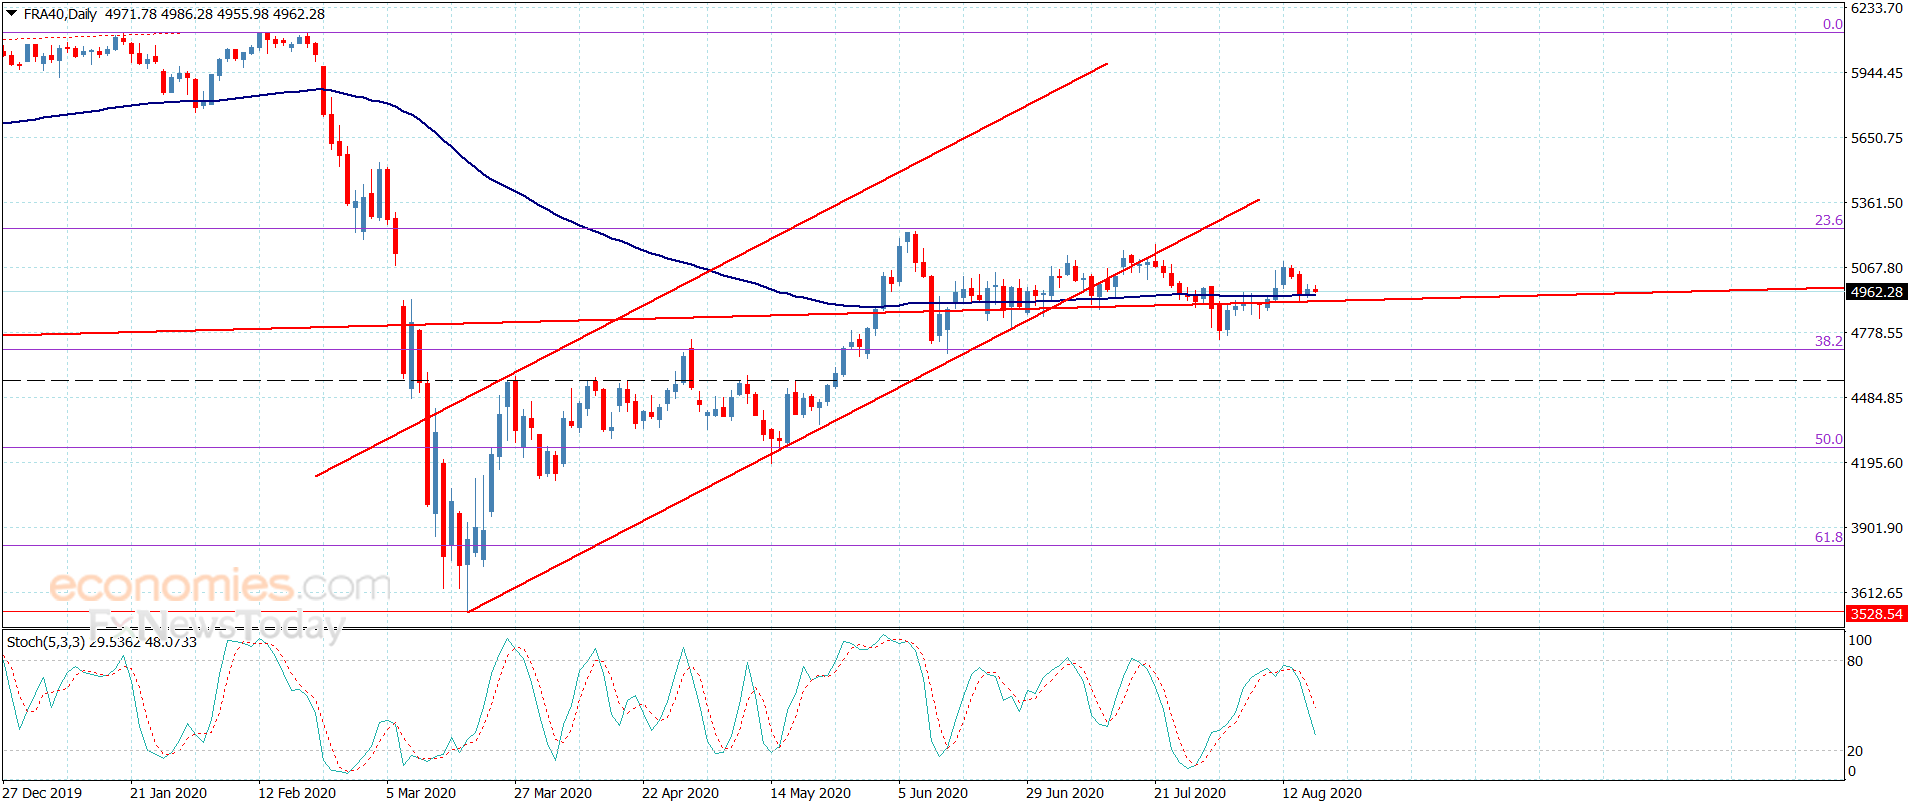Screen dimensions: 1916x807
Task: Click the economies.com watermark logo
Action: point(220,585)
